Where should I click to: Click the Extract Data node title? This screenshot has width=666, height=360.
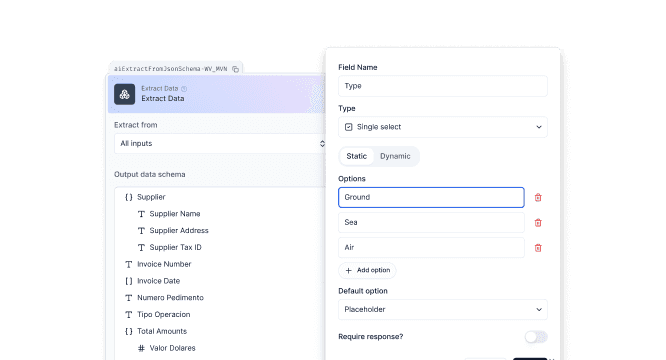coord(163,98)
